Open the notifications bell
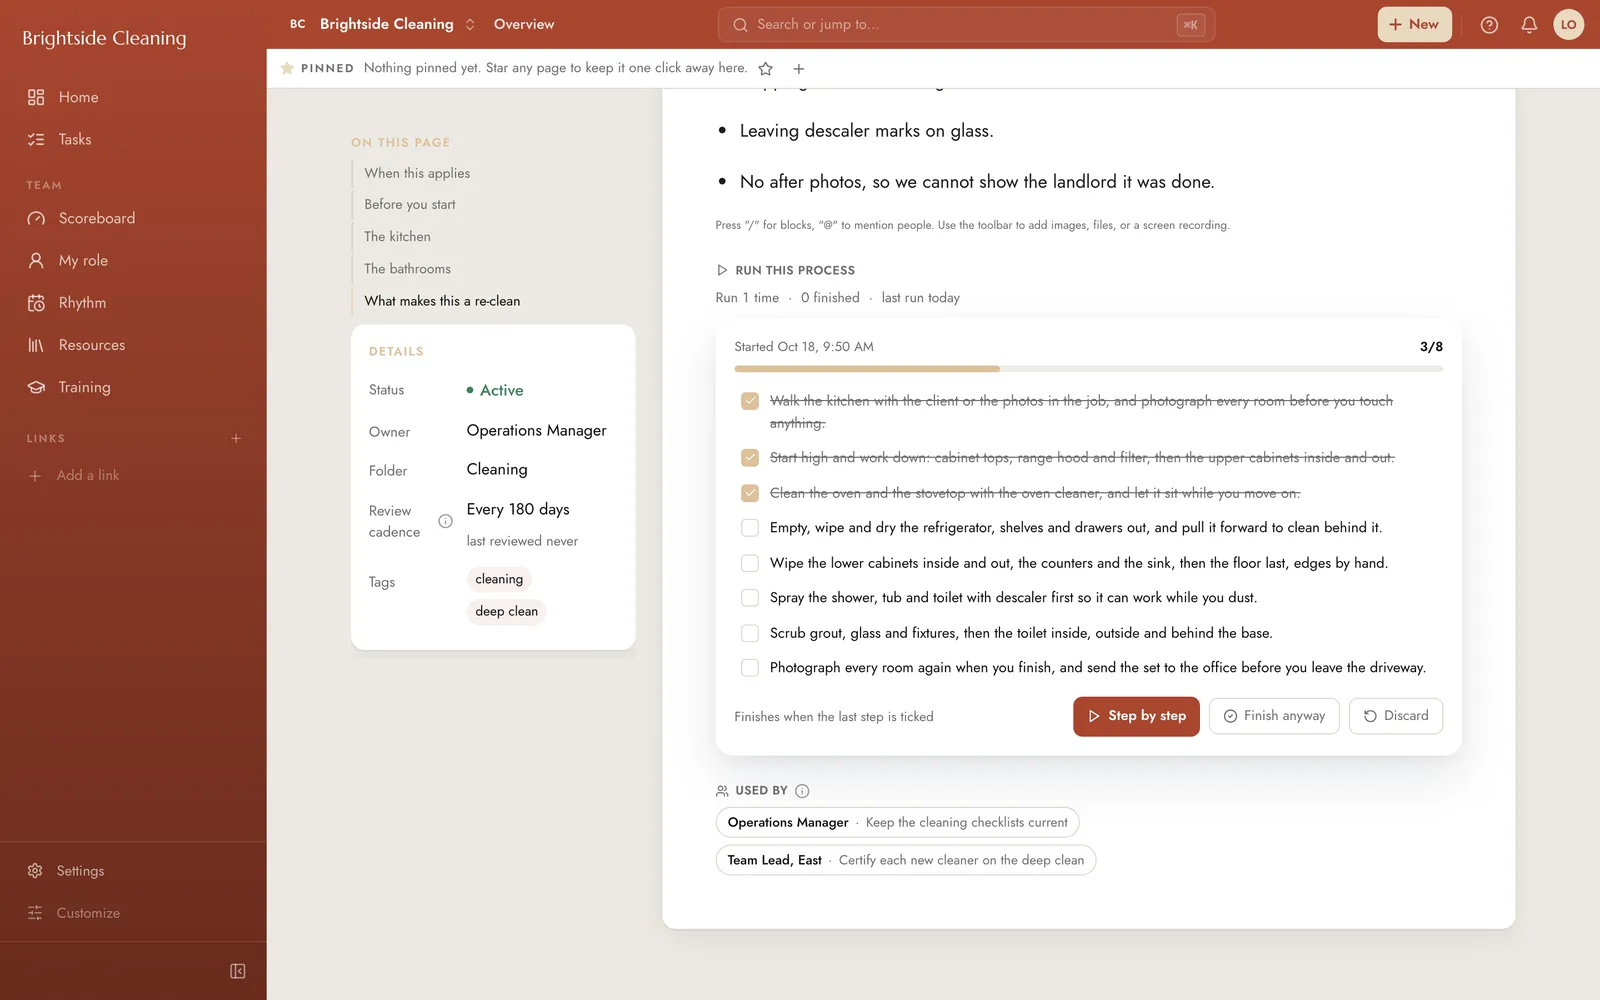 (1529, 25)
